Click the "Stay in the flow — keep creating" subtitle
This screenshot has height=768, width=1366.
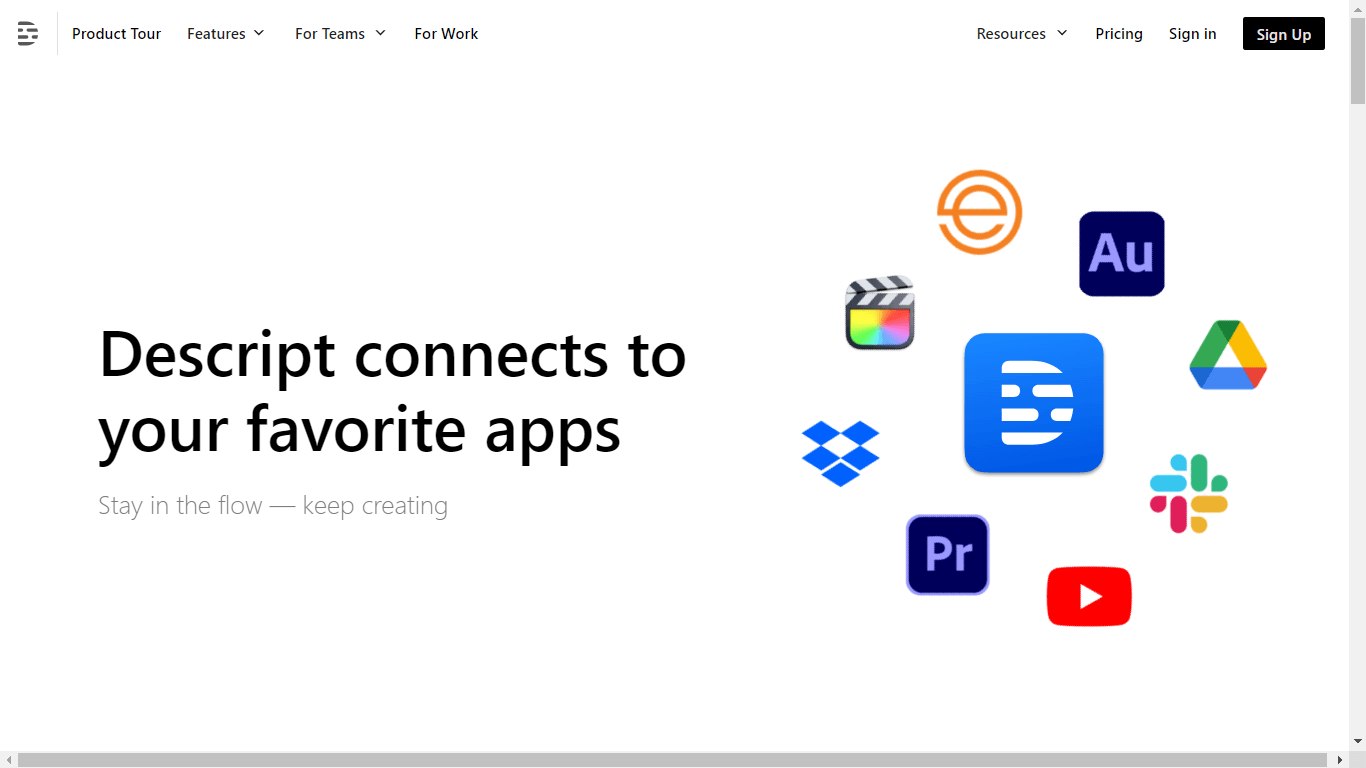[273, 506]
